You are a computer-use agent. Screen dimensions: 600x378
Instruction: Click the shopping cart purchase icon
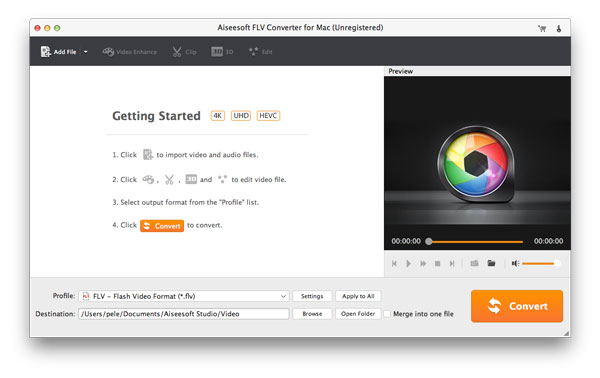(542, 28)
